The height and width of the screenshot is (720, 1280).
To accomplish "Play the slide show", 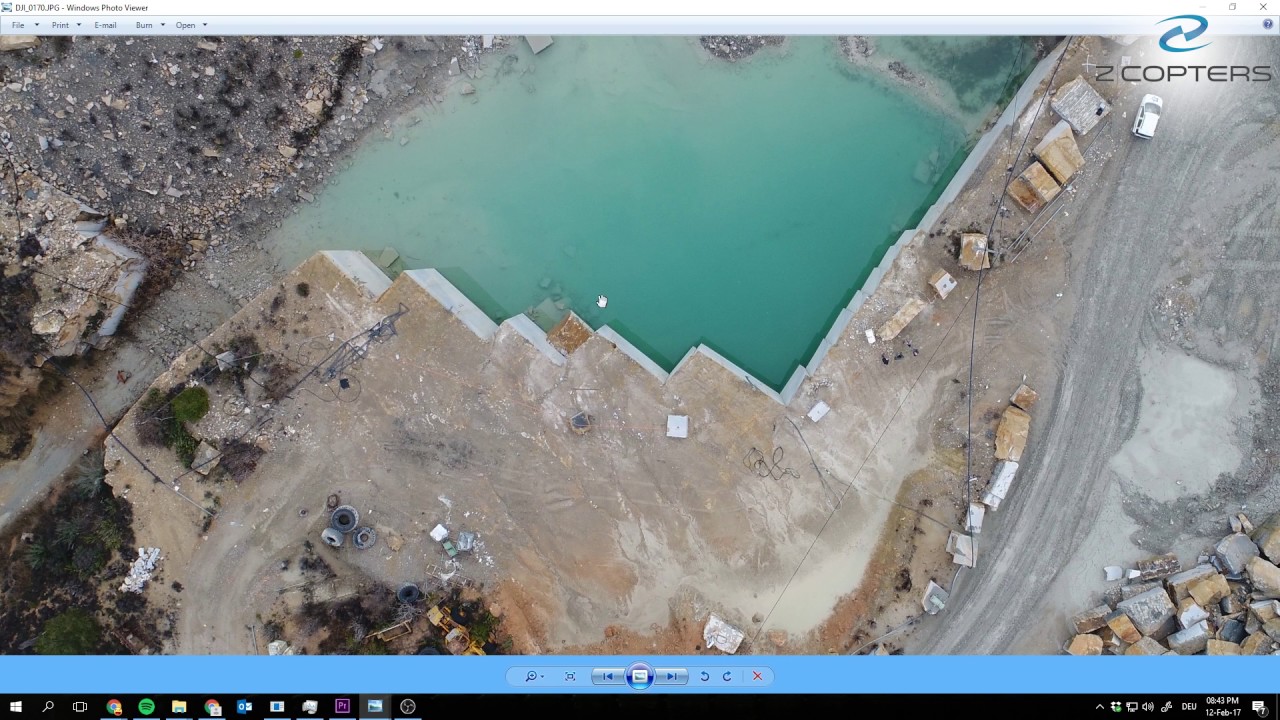I will [x=640, y=676].
